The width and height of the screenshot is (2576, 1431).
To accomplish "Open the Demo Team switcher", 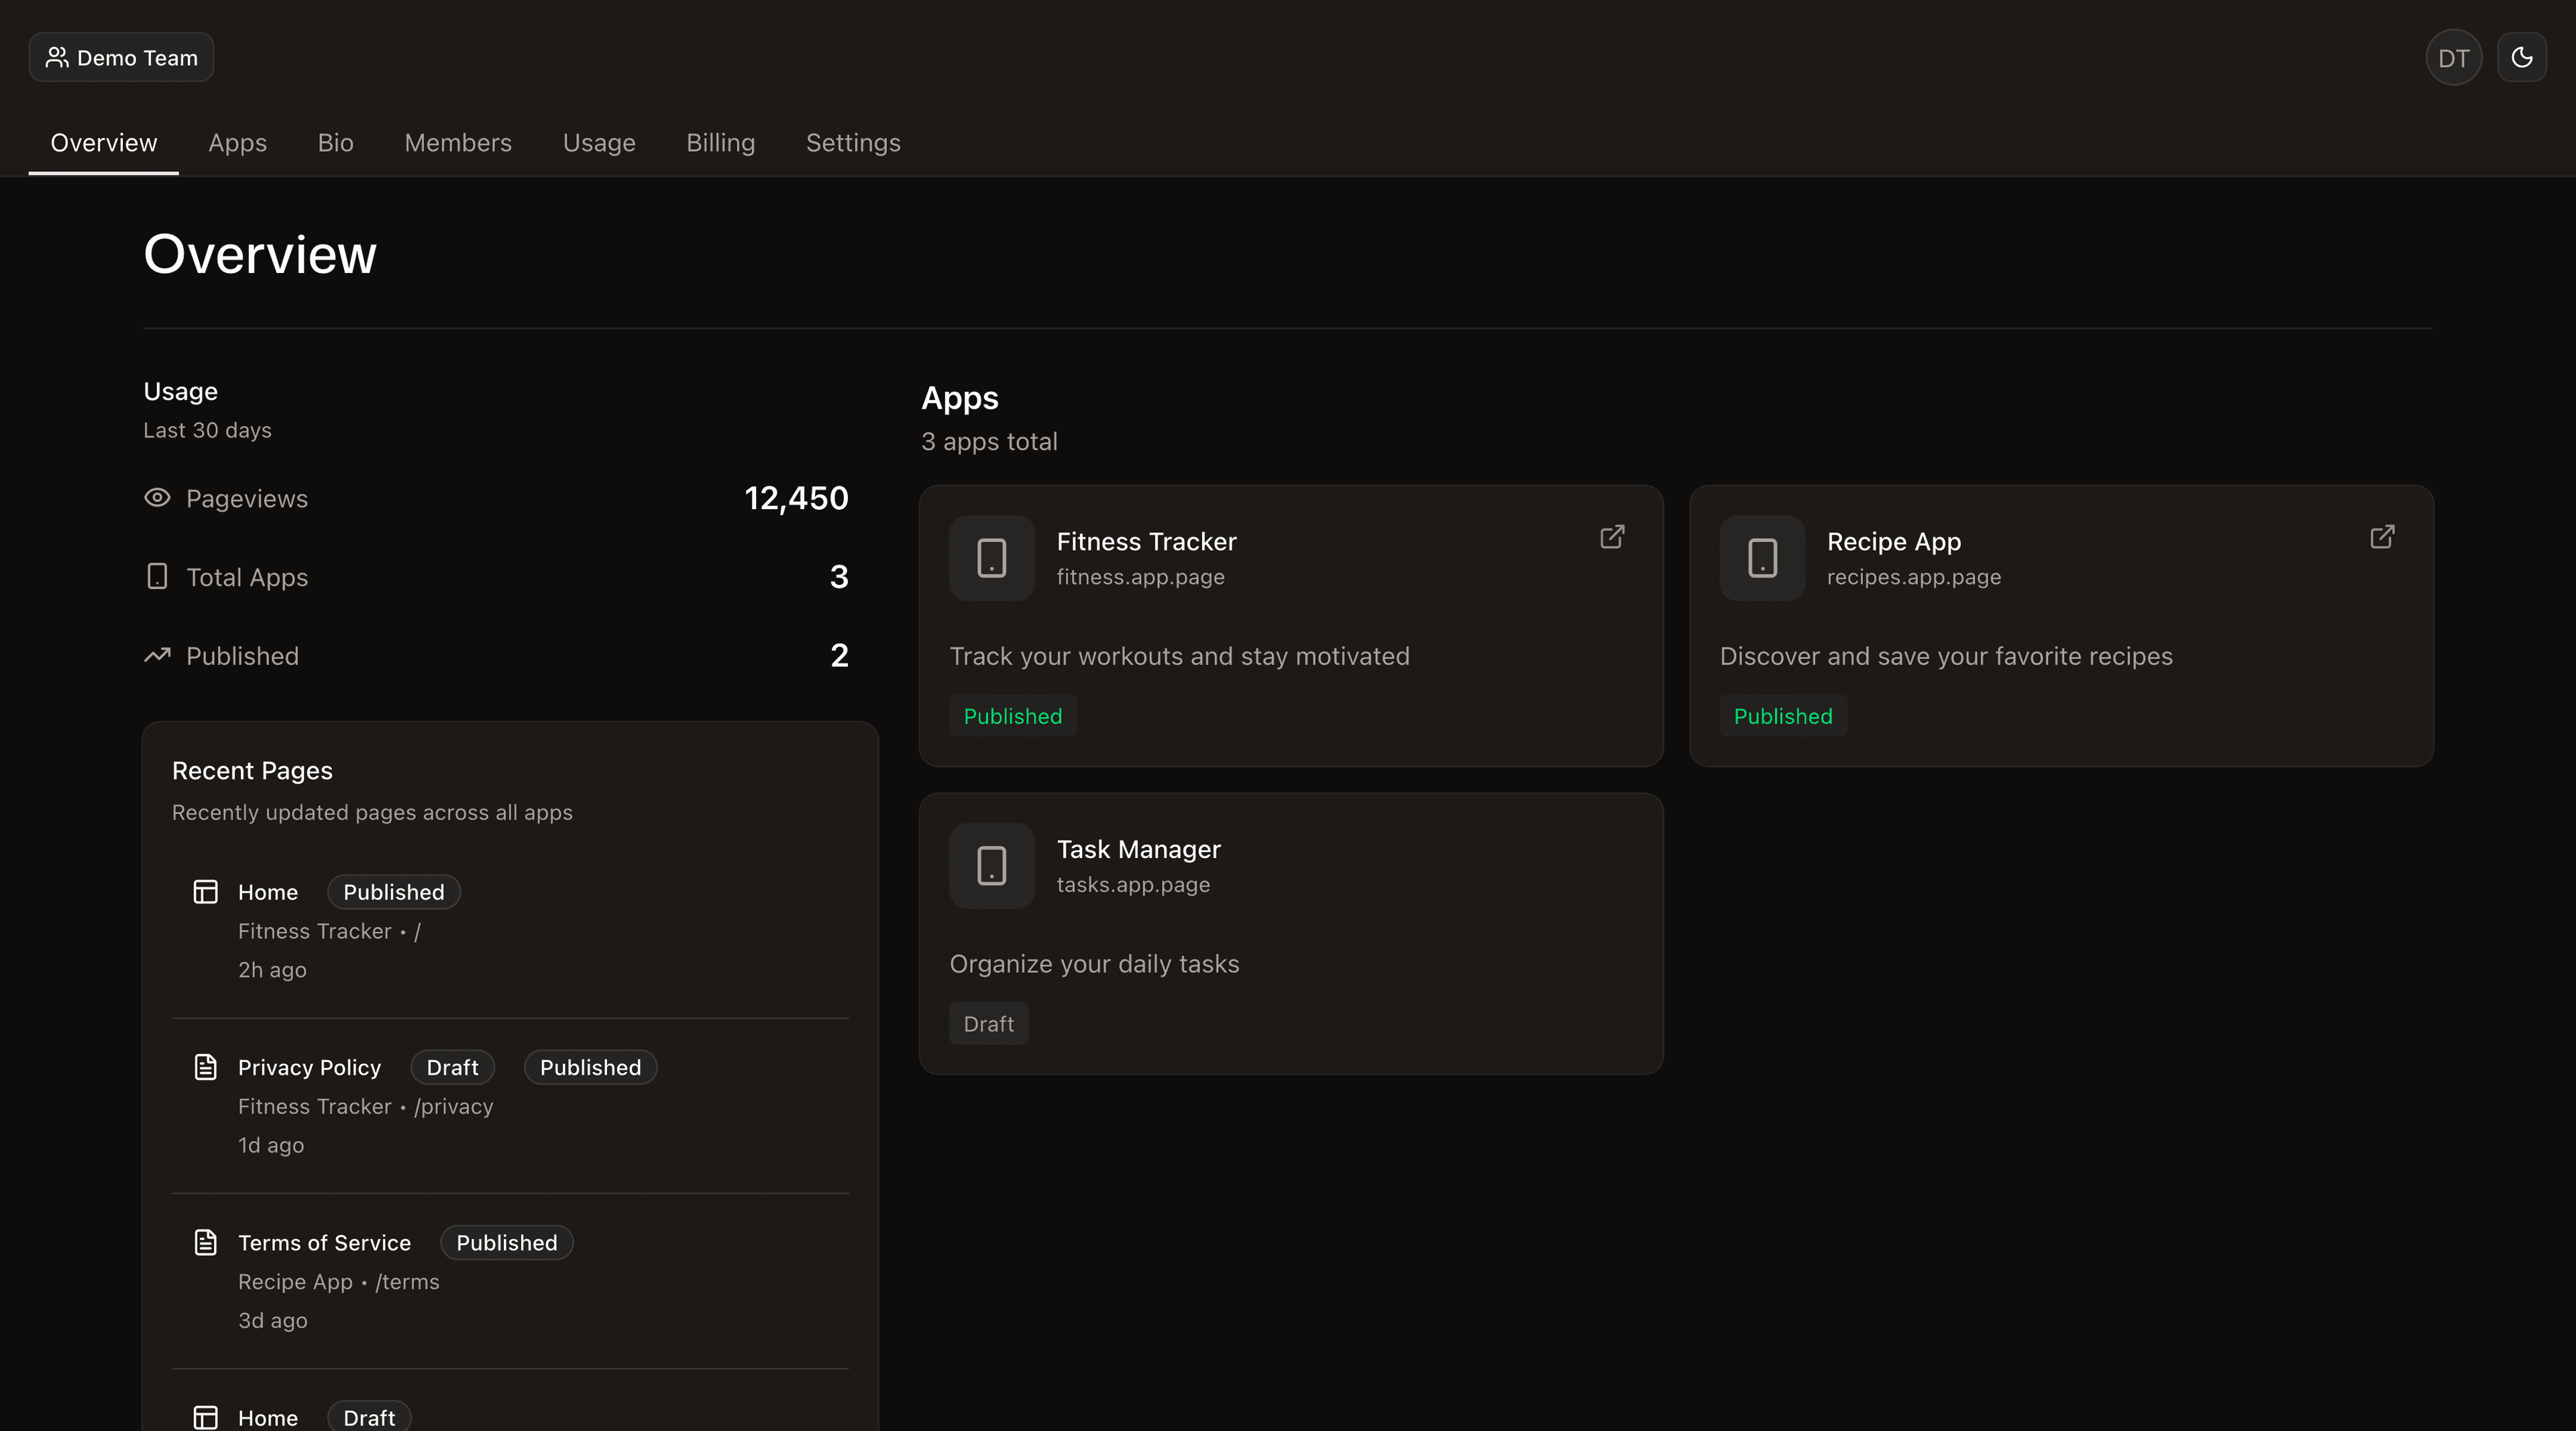I will tap(121, 58).
